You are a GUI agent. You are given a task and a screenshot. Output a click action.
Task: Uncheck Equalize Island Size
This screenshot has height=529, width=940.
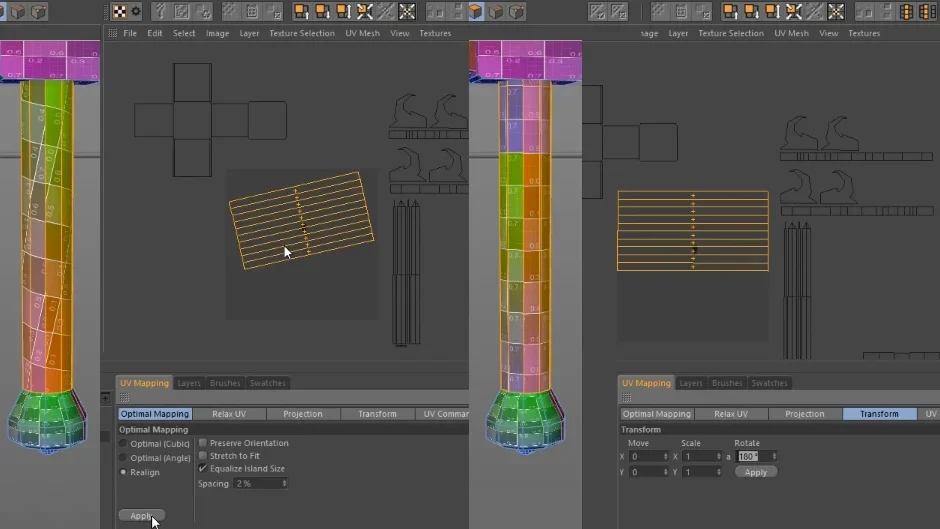[x=203, y=468]
